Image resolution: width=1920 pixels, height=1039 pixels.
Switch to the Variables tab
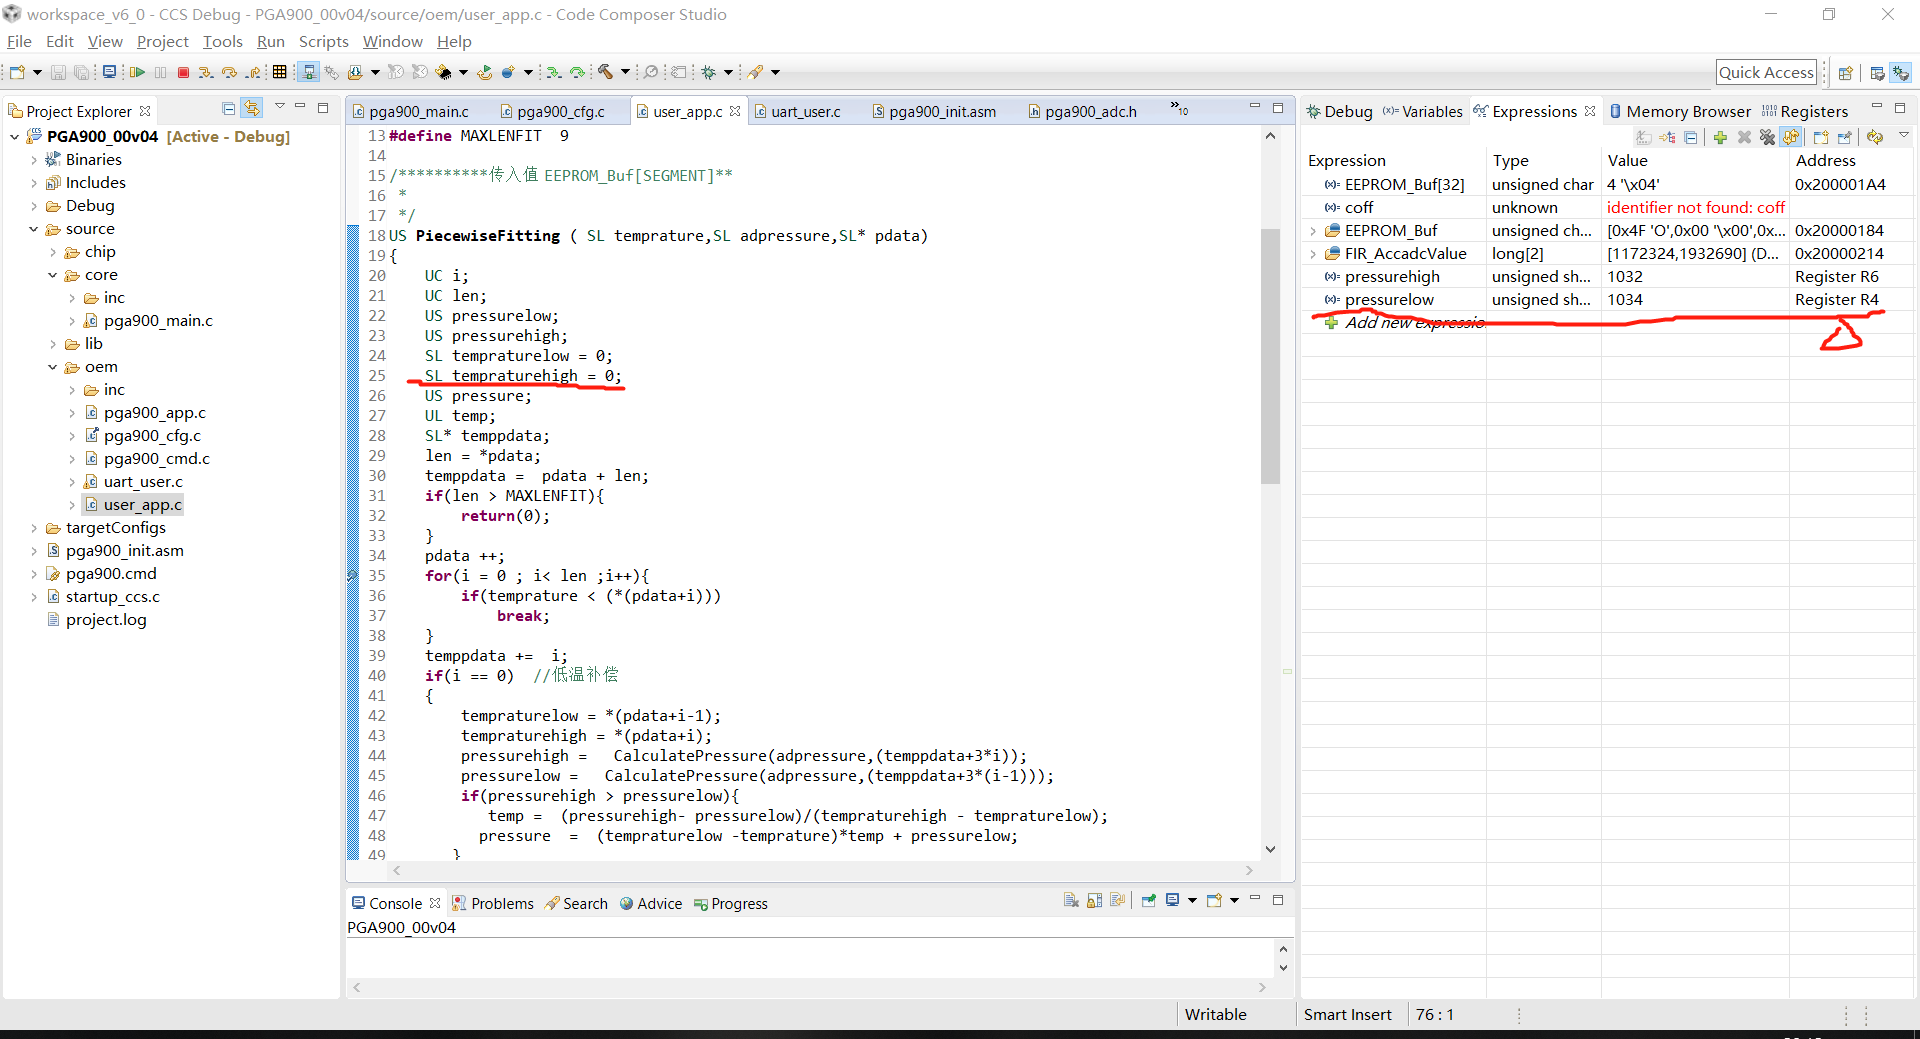point(1423,111)
